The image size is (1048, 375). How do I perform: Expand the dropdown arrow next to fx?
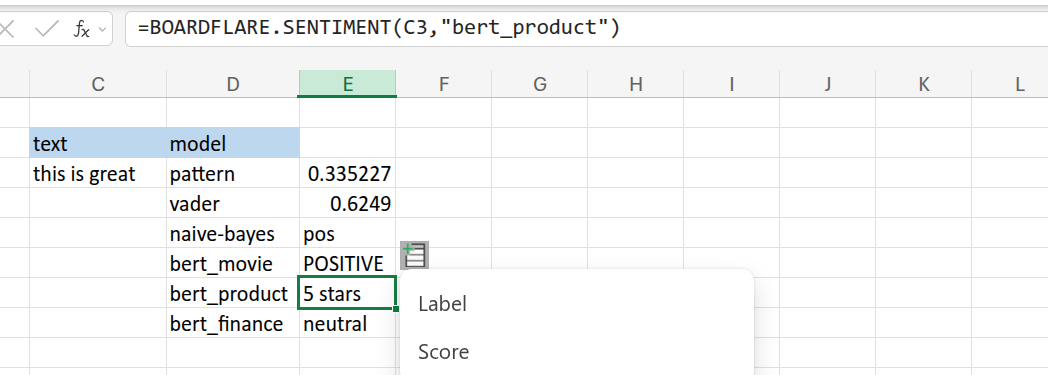[x=102, y=29]
